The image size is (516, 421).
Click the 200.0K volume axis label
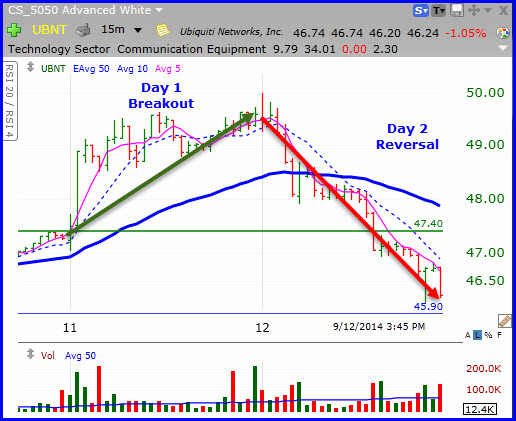(x=484, y=369)
